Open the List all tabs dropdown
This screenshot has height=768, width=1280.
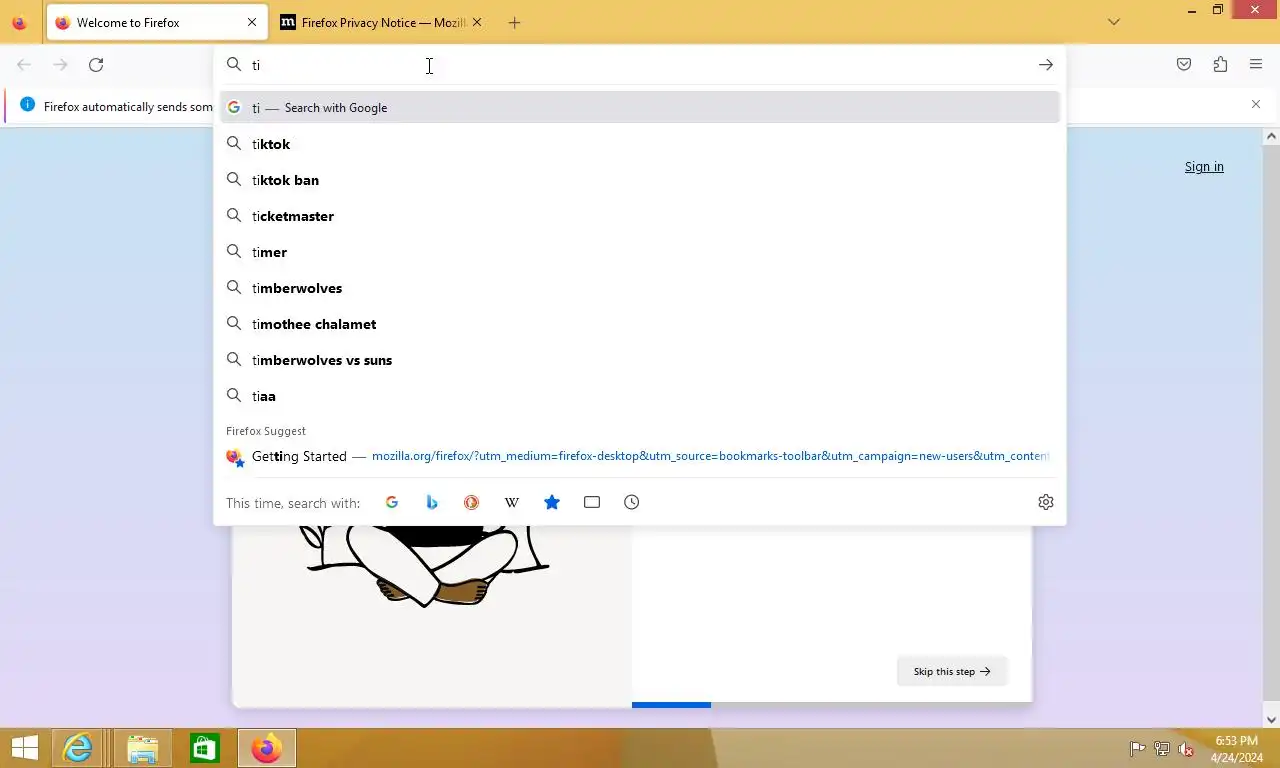click(x=1114, y=22)
